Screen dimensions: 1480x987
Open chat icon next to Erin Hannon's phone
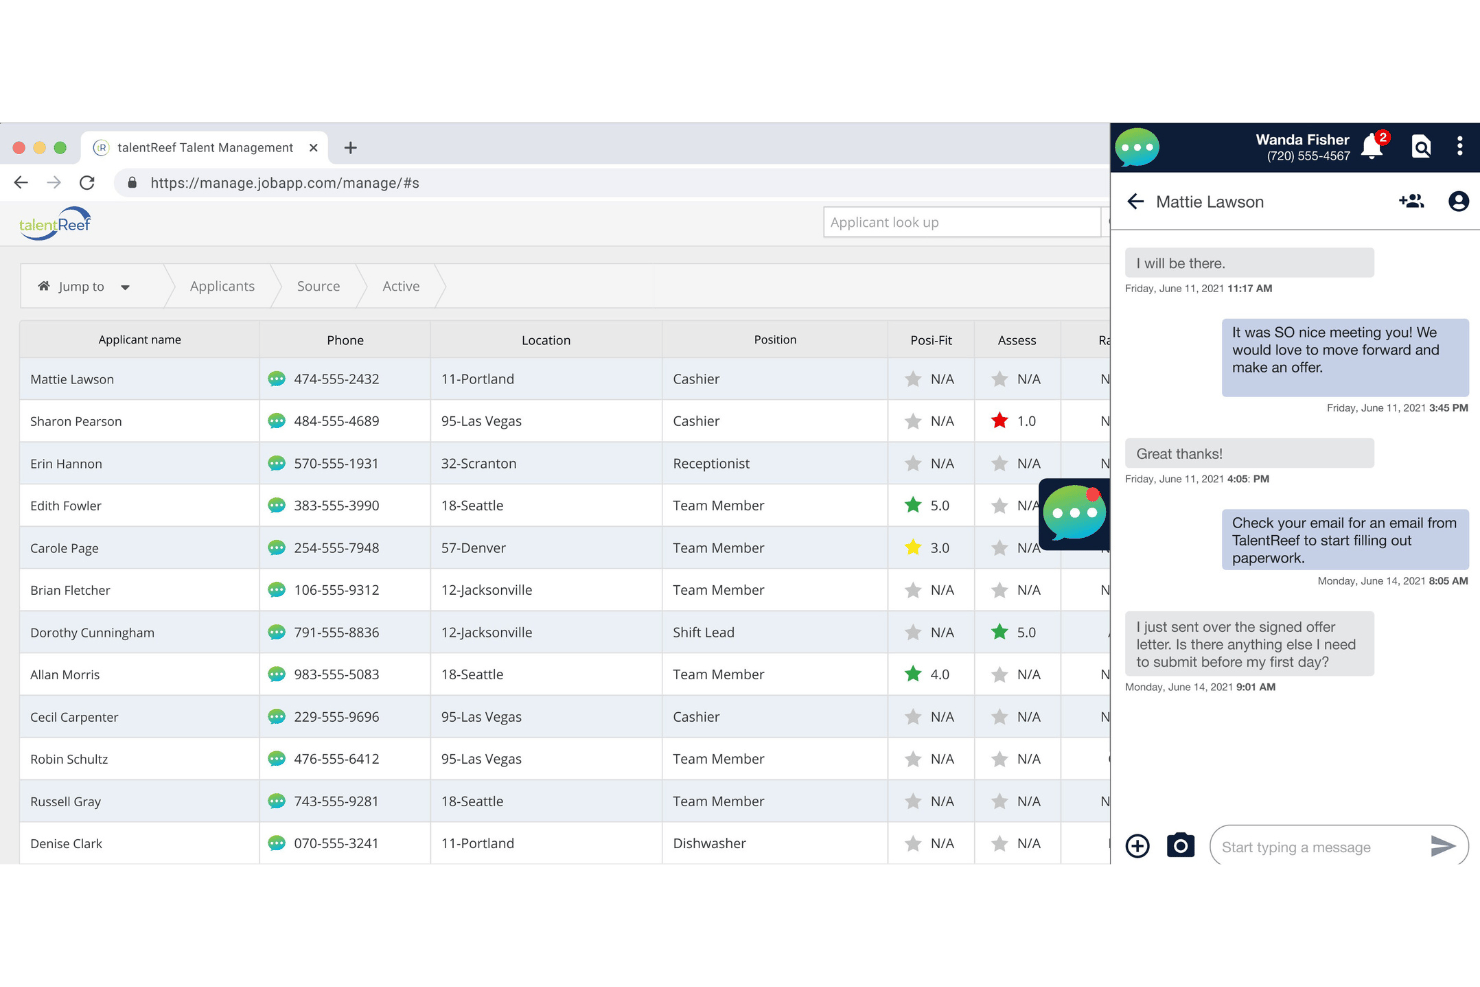point(277,463)
